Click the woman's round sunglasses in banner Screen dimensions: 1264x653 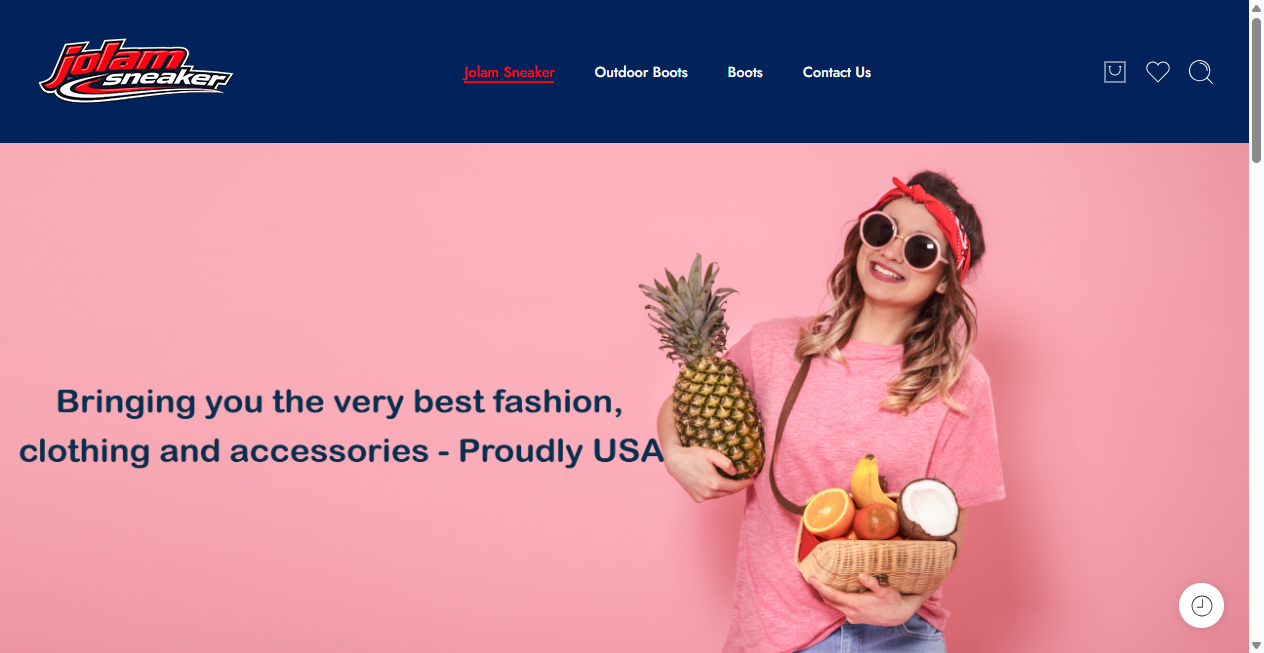[902, 240]
